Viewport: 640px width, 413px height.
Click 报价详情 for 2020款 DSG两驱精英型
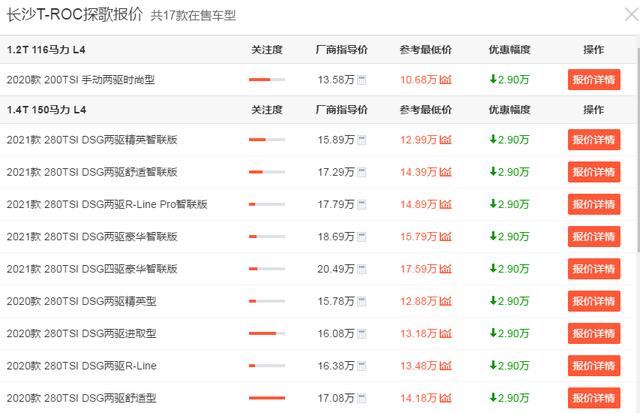594,301
